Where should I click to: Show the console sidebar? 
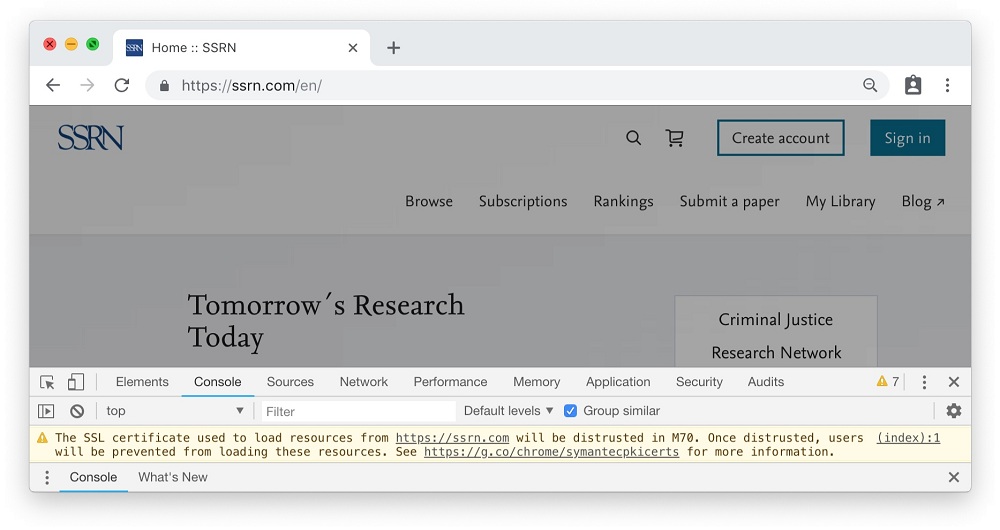(46, 411)
